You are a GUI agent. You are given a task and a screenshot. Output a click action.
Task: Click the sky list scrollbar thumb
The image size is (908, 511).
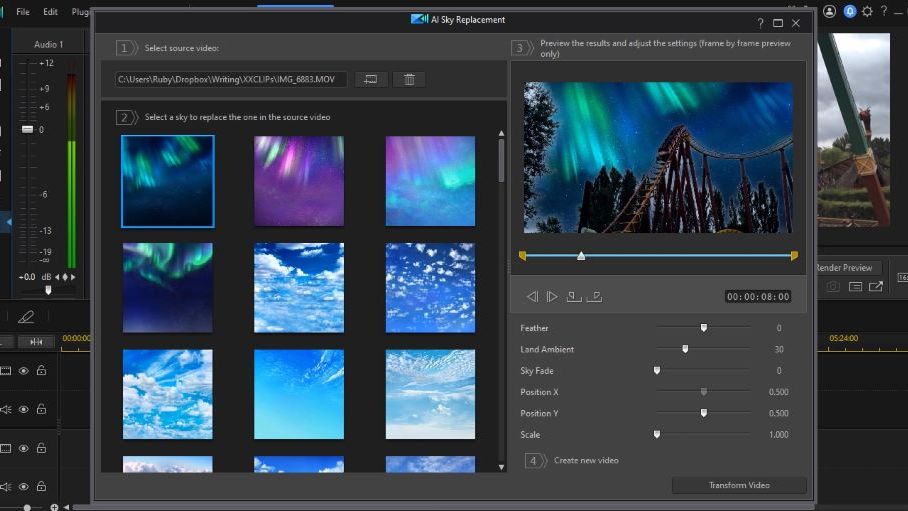(x=501, y=160)
